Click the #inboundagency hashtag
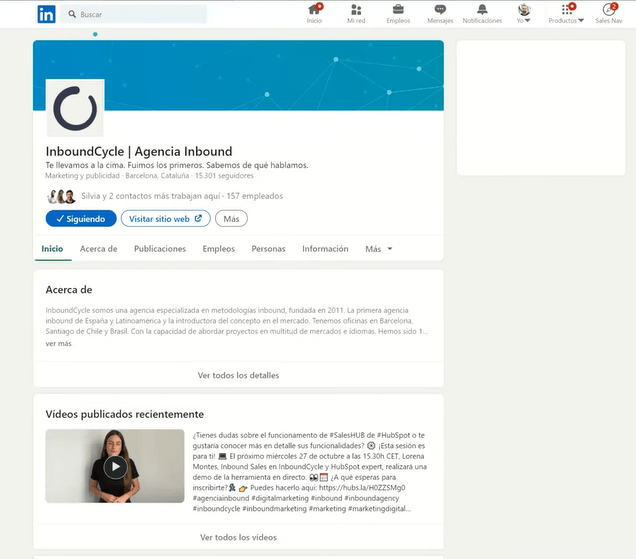 click(372, 498)
